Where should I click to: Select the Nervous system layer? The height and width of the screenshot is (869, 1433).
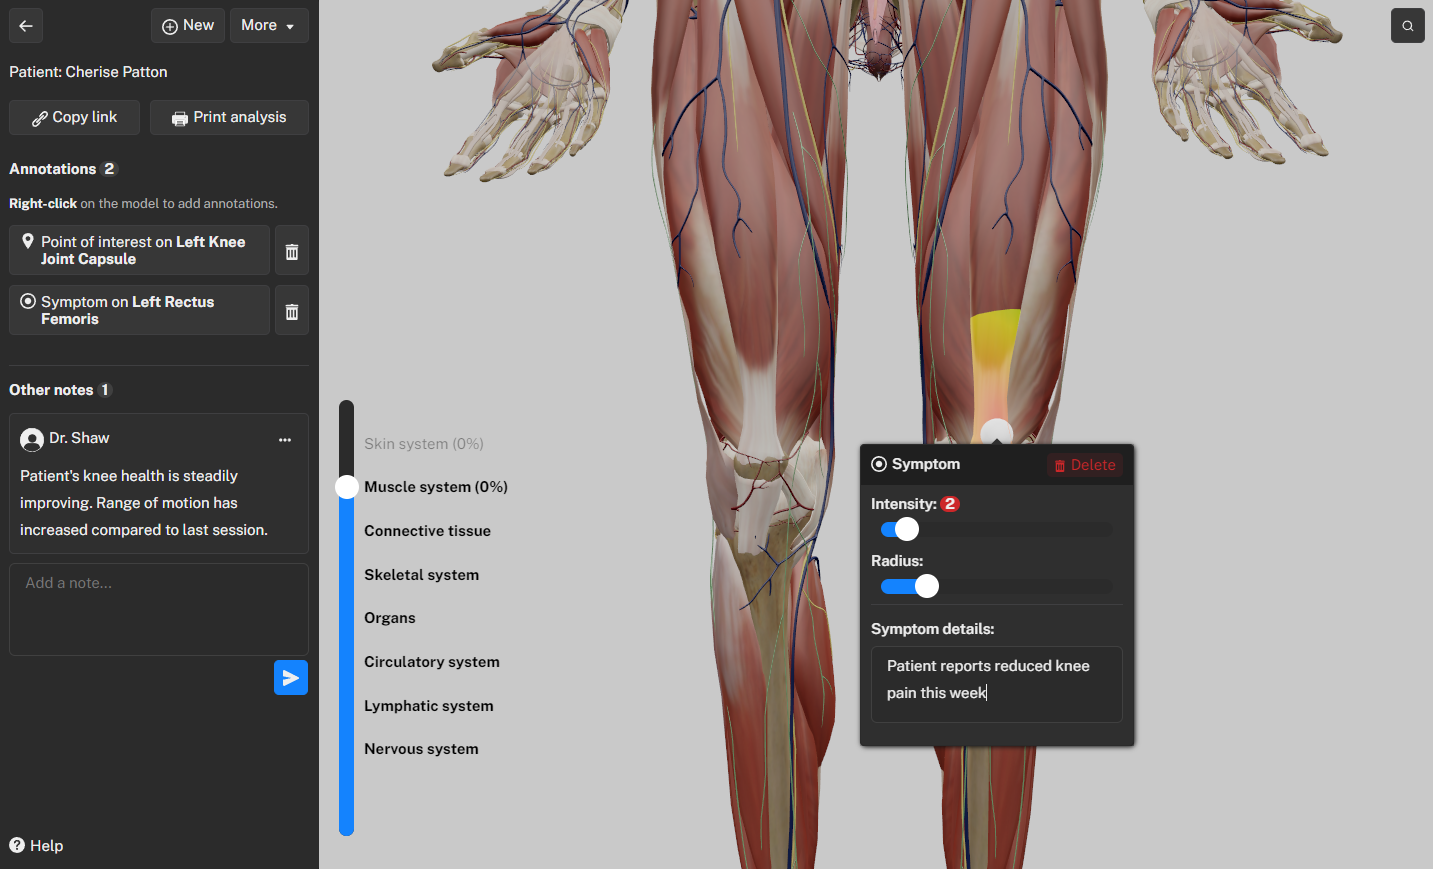pyautogui.click(x=421, y=749)
